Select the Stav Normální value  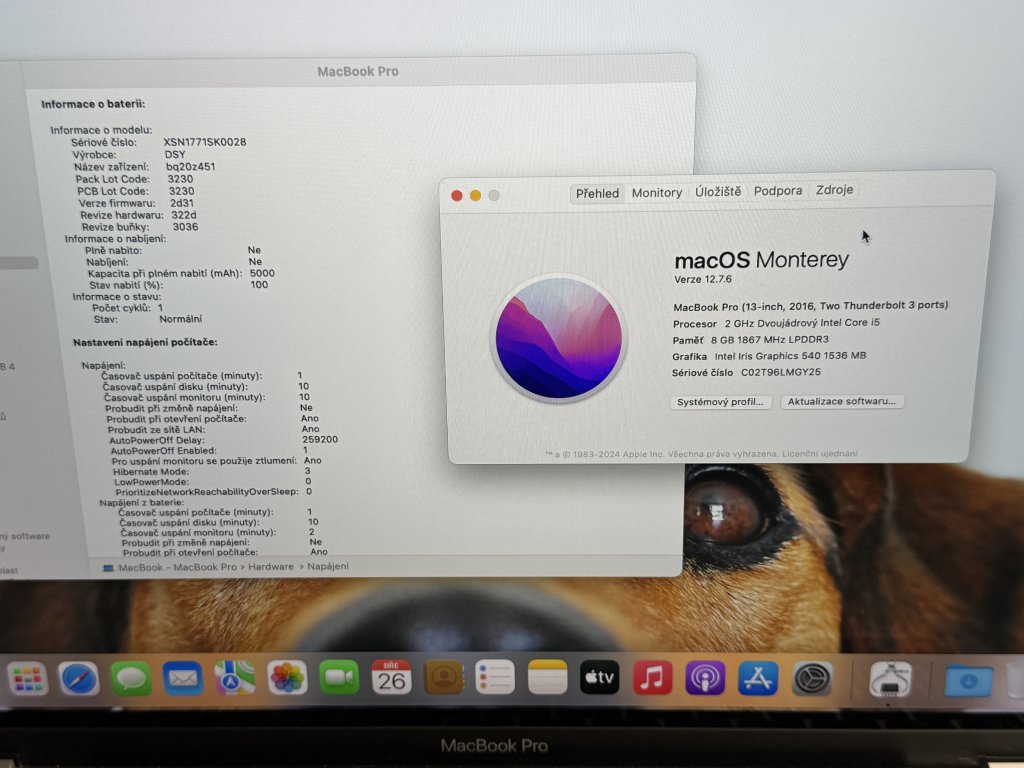click(x=180, y=319)
